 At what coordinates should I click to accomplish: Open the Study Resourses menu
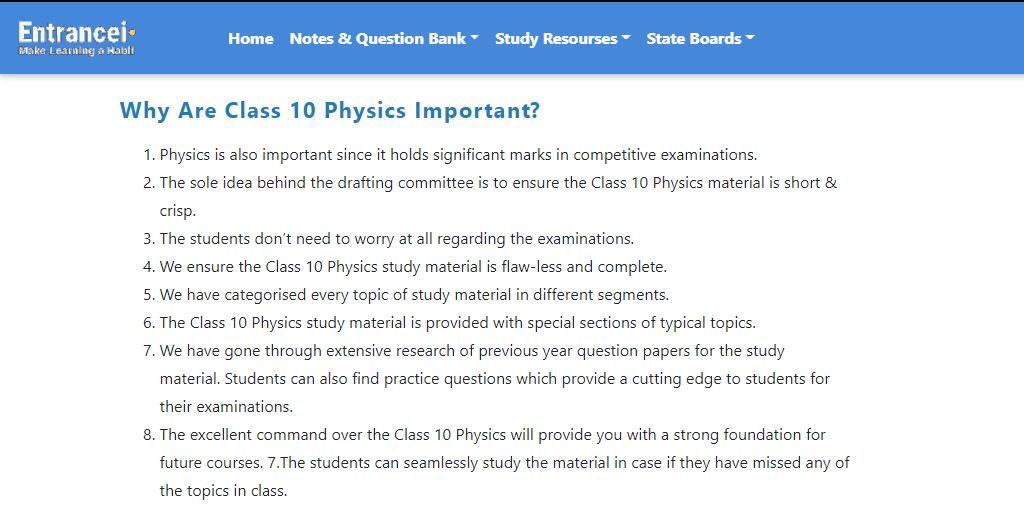point(562,39)
